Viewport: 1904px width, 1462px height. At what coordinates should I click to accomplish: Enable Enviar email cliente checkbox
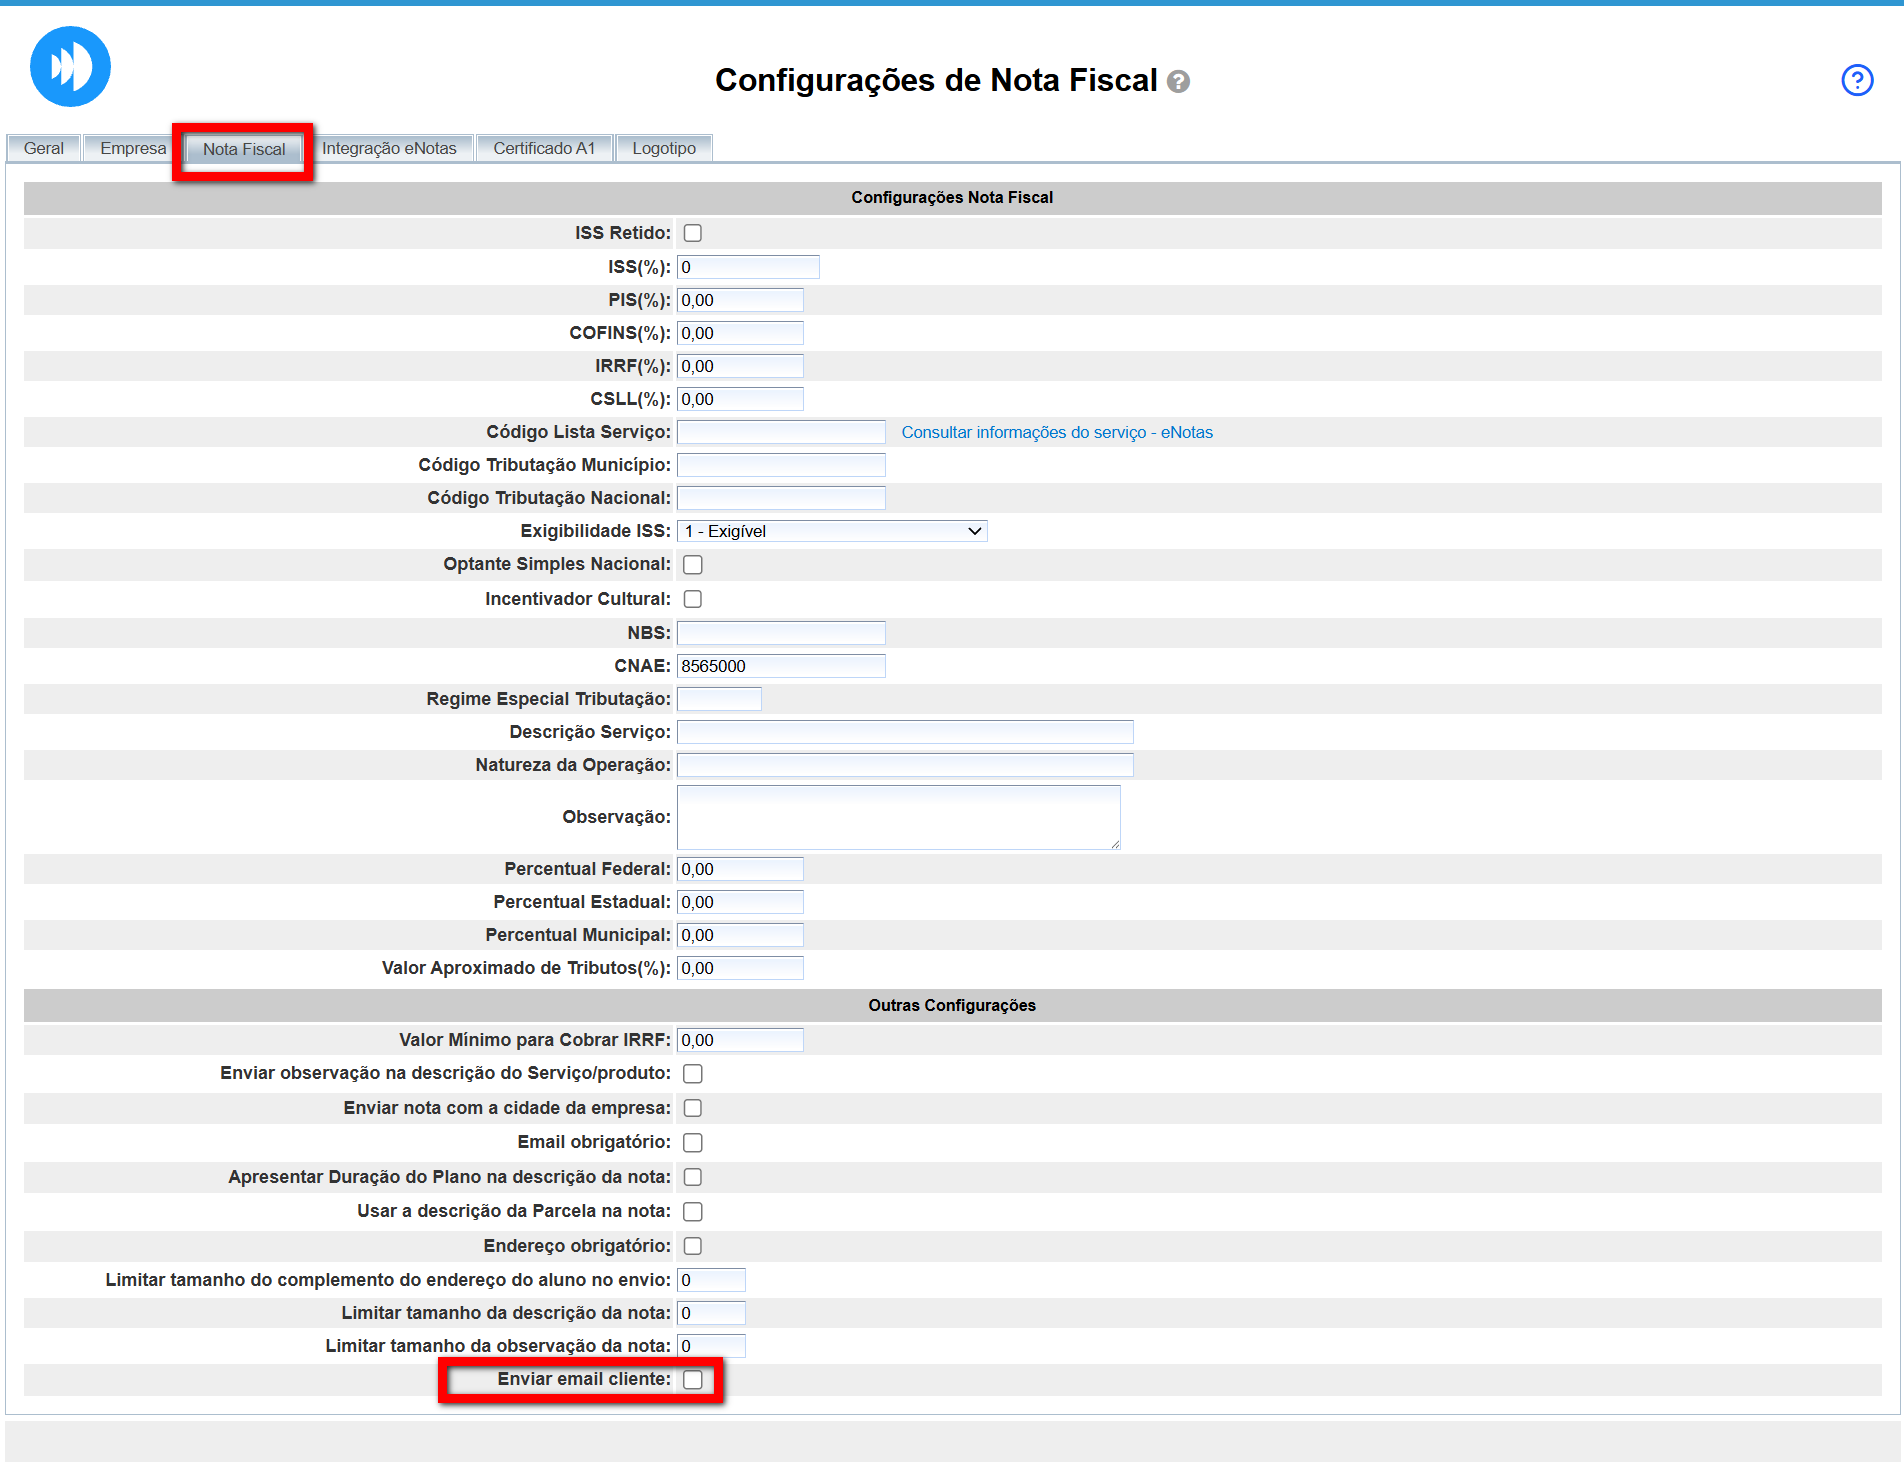(692, 1380)
